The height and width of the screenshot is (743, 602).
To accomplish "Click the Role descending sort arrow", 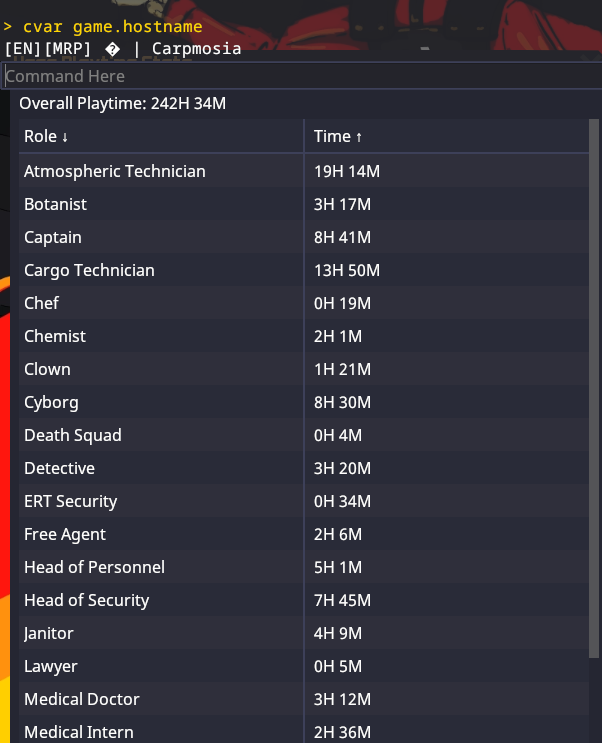I will coord(65,137).
